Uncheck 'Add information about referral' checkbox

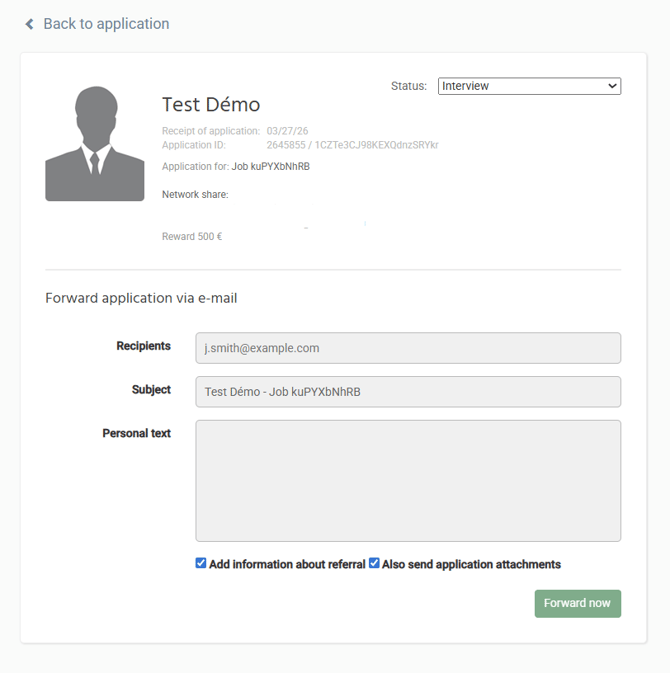(x=201, y=564)
